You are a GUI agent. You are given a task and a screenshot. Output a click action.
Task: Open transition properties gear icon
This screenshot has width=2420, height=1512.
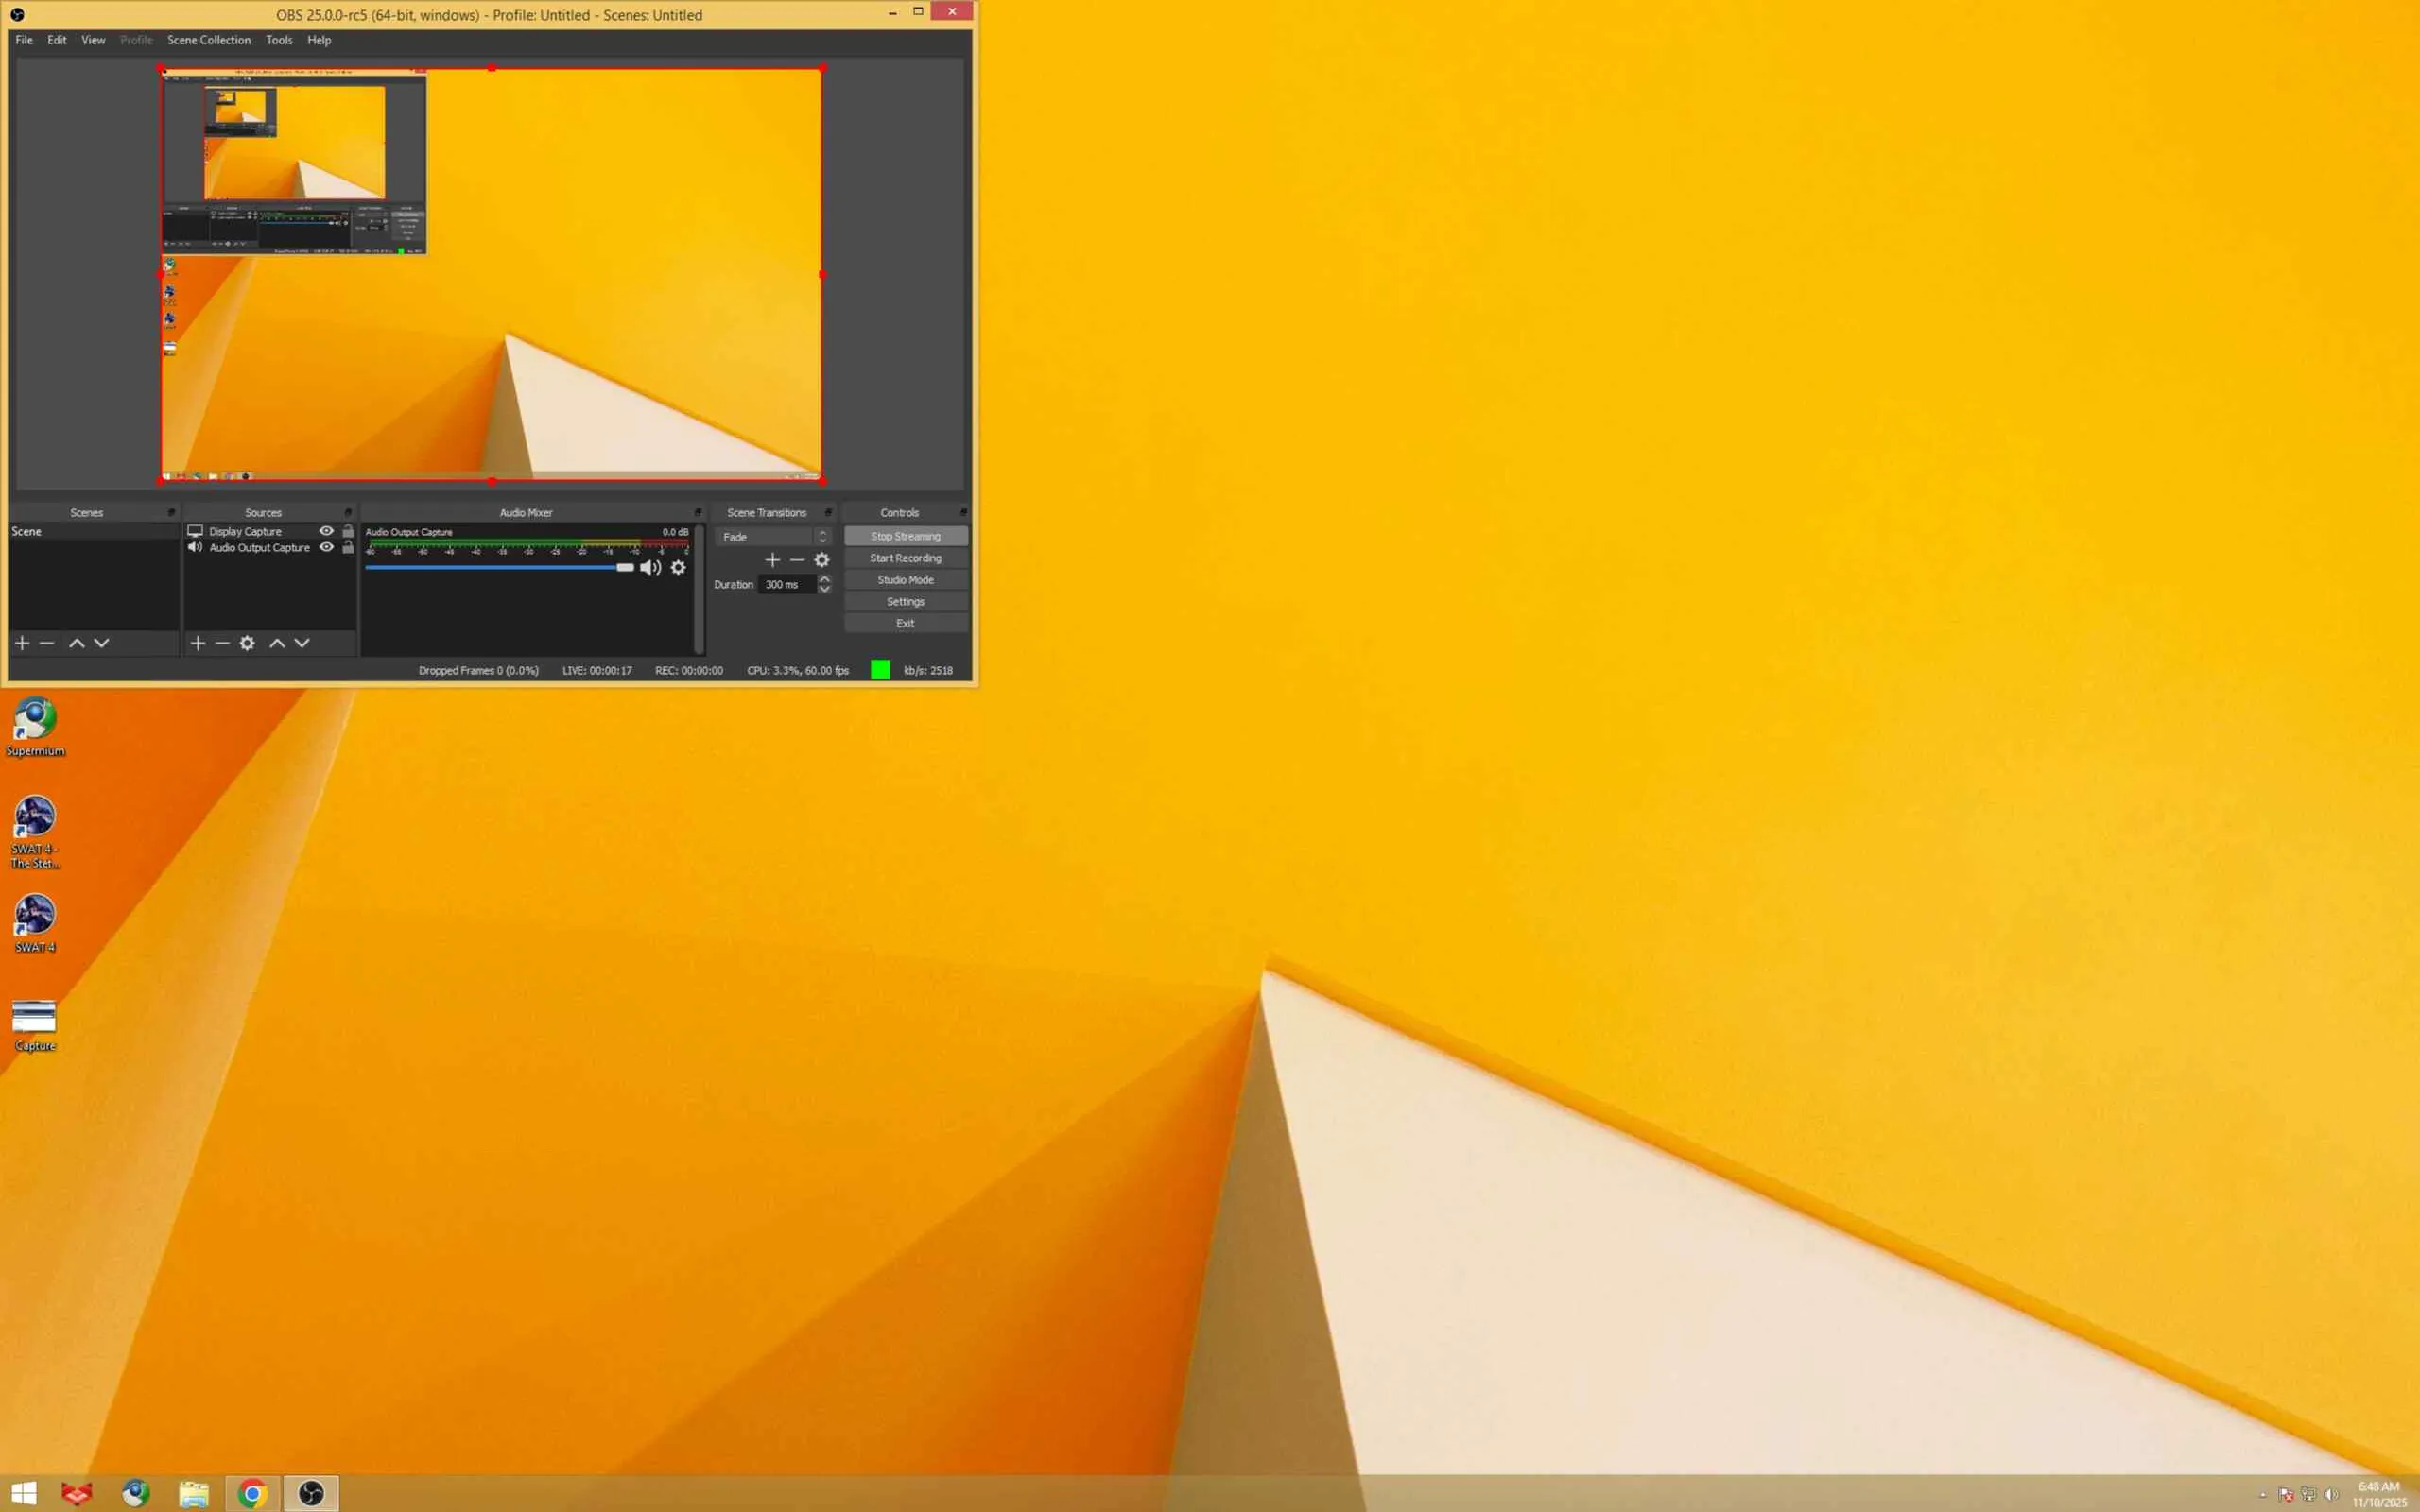tap(822, 560)
